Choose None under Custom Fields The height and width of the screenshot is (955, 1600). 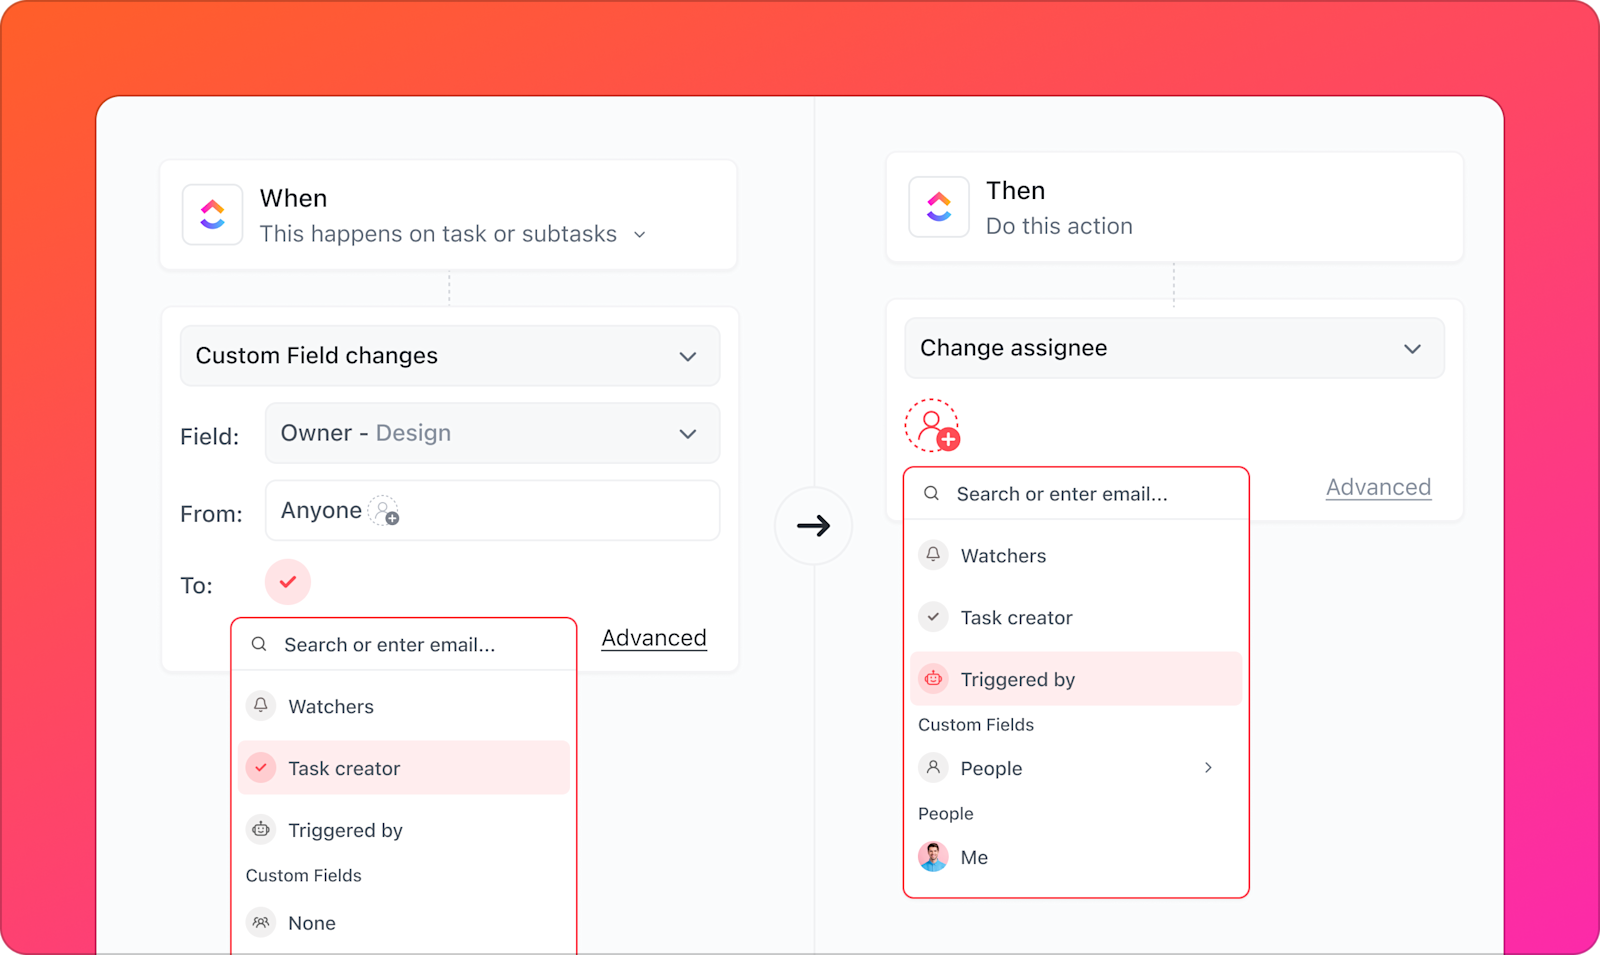click(x=311, y=922)
